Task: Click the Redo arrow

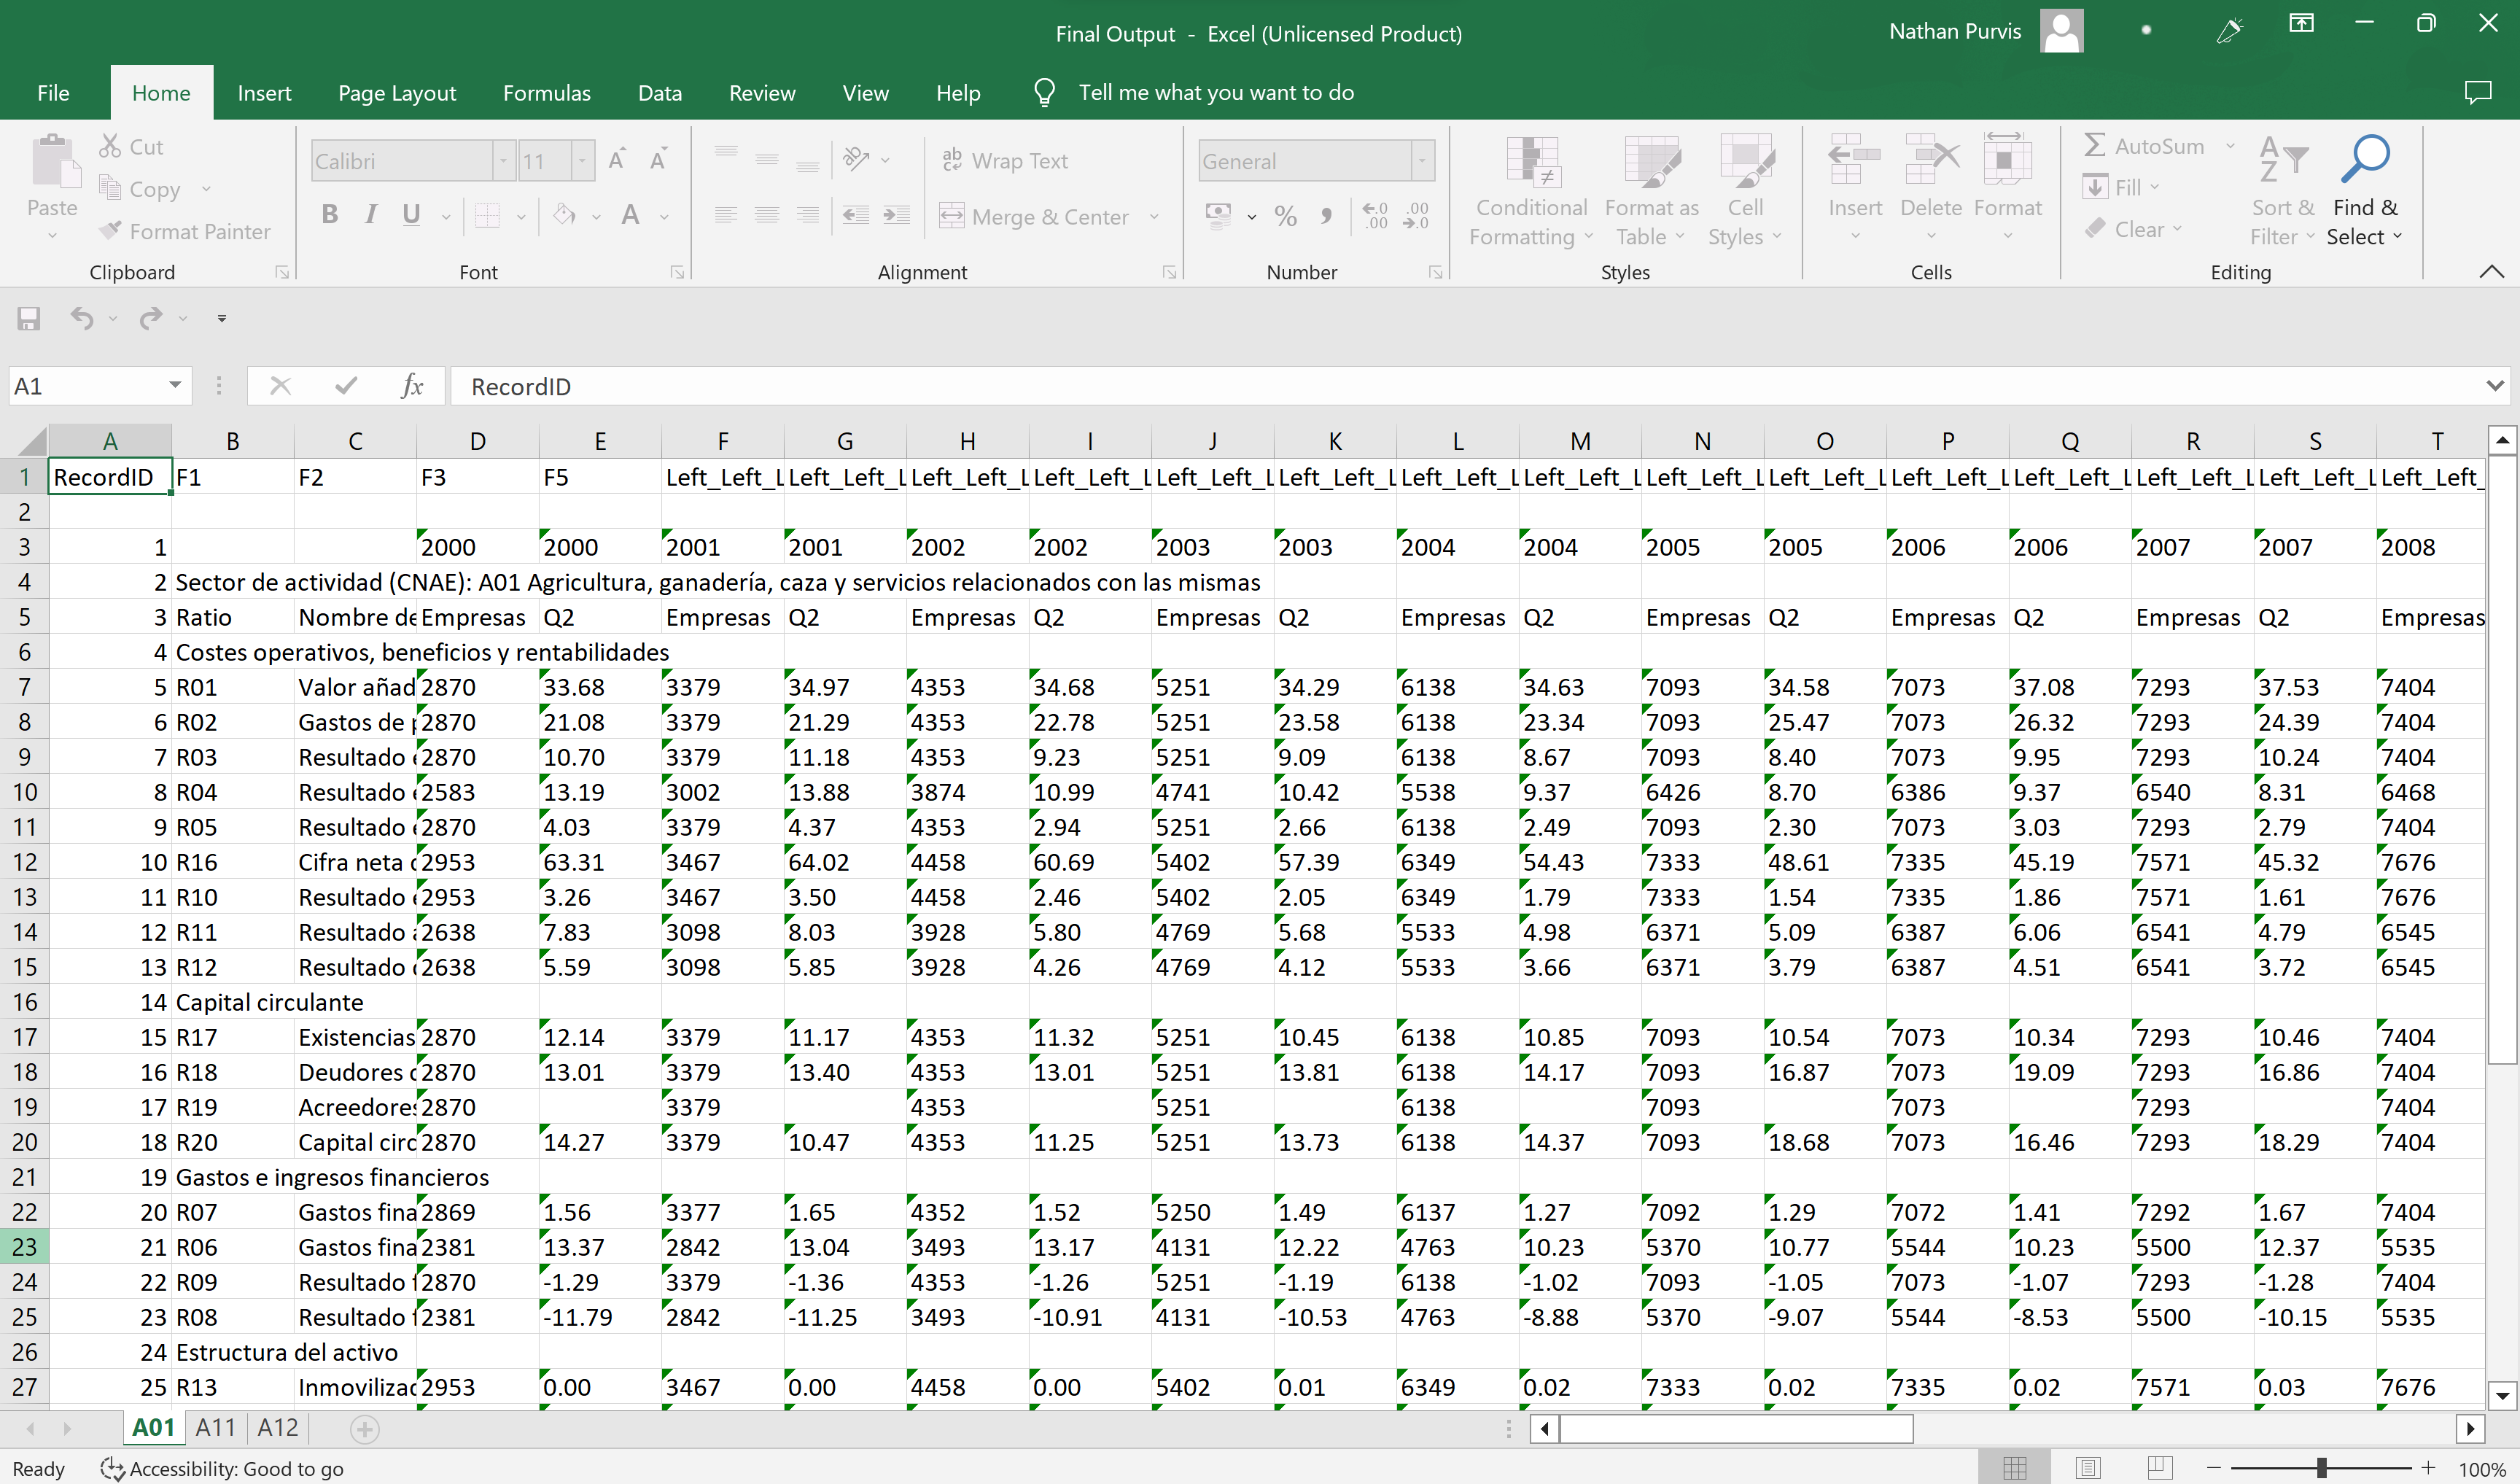Action: (151, 318)
